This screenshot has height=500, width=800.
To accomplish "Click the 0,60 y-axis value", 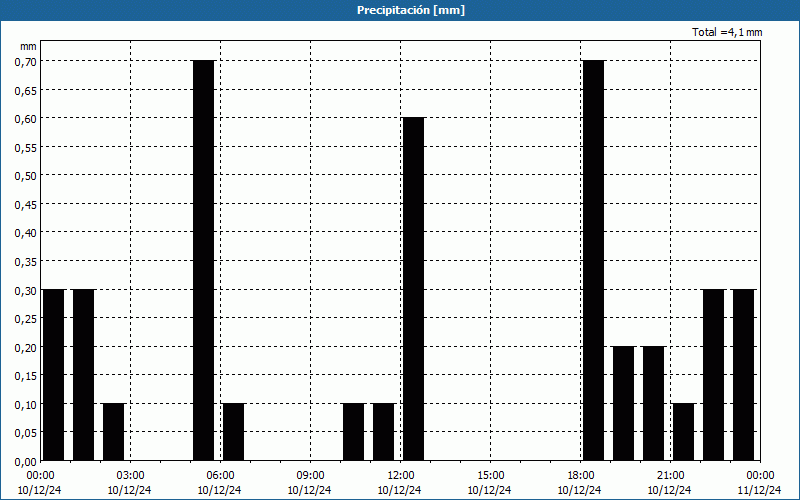I will [26, 118].
